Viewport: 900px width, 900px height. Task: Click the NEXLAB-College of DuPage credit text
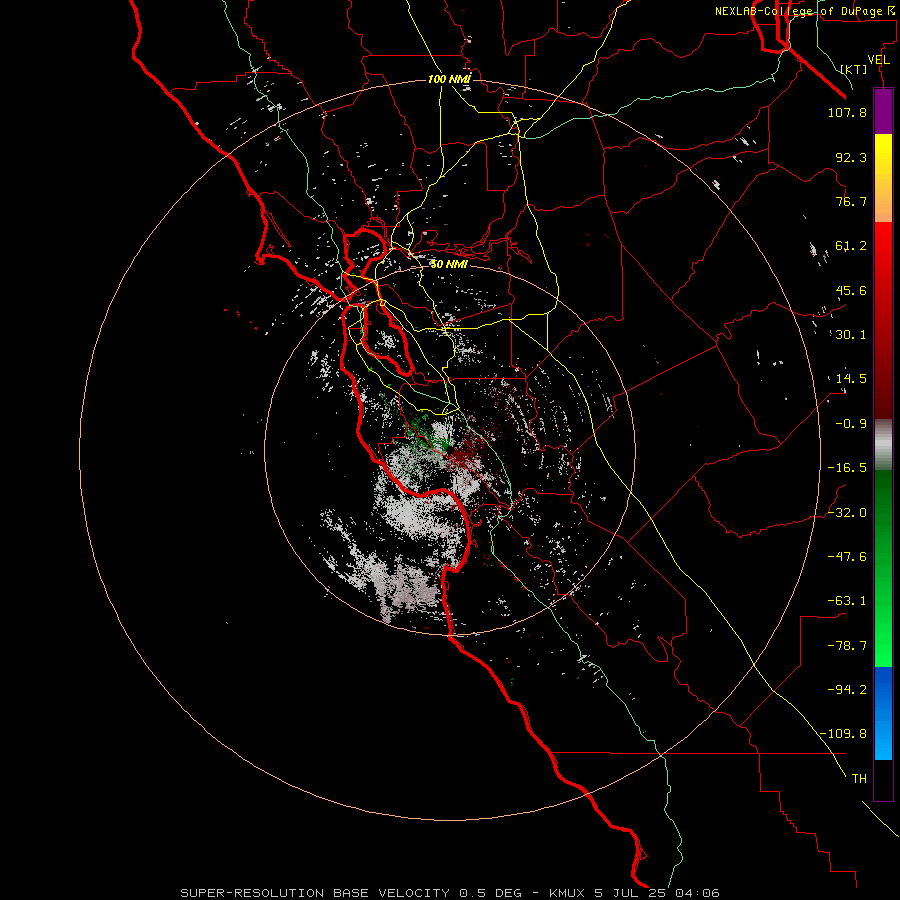(x=806, y=11)
